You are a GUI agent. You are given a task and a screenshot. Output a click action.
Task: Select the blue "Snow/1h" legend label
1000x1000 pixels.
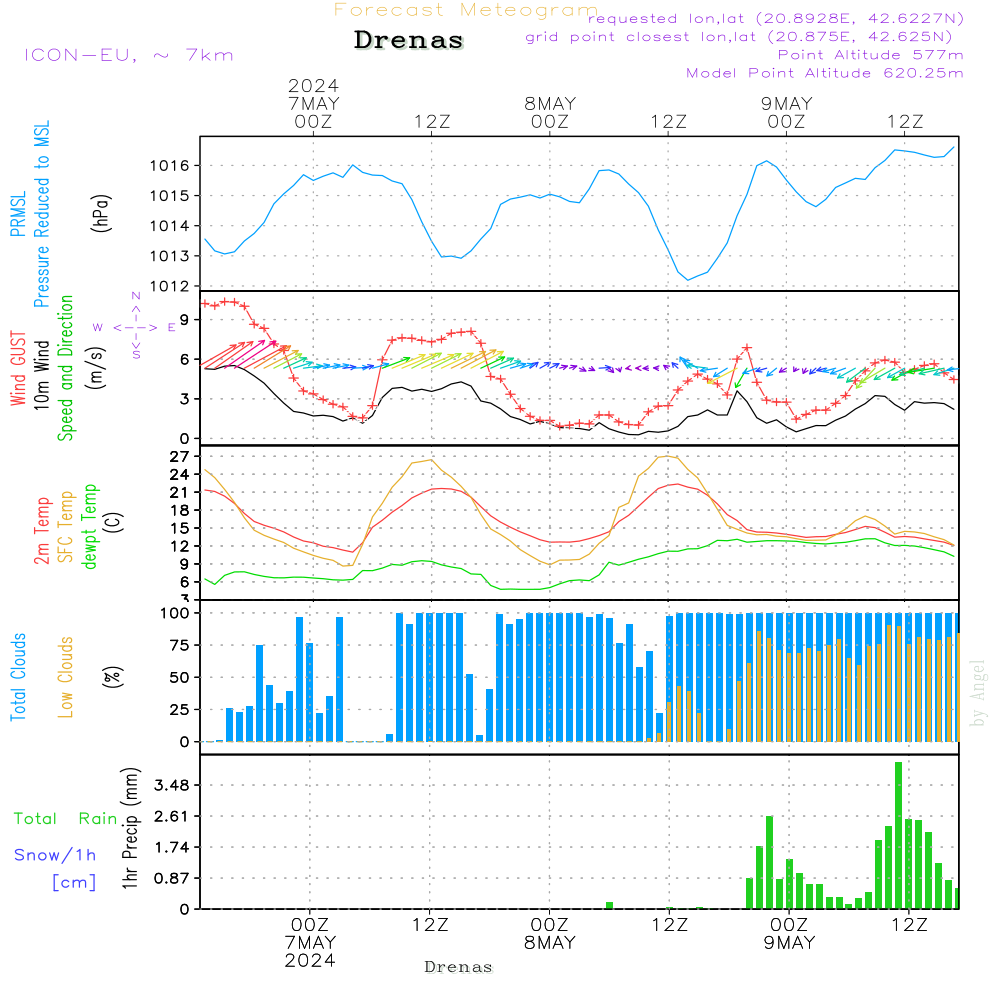pyautogui.click(x=55, y=855)
